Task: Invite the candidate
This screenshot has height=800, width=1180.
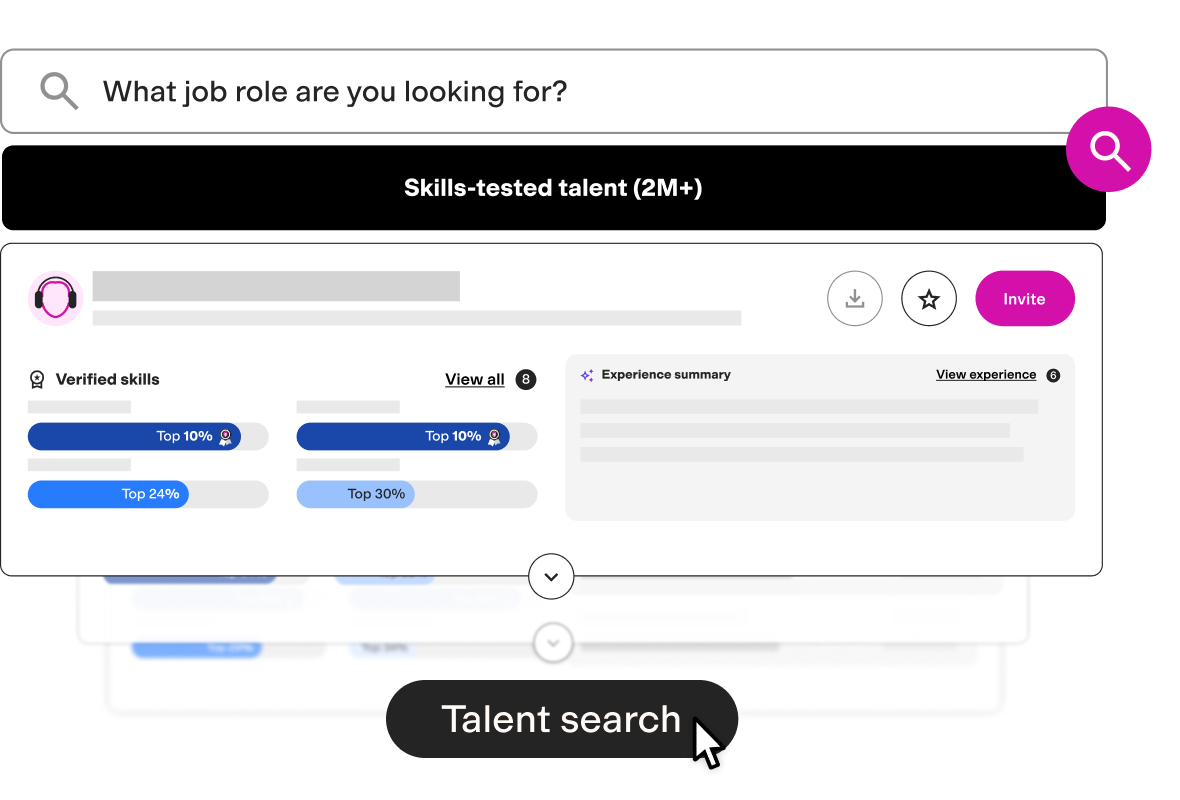Action: click(1024, 298)
